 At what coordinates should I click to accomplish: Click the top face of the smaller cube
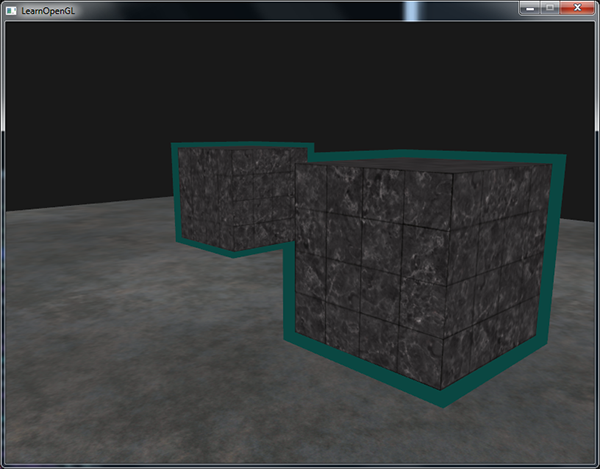[245, 150]
